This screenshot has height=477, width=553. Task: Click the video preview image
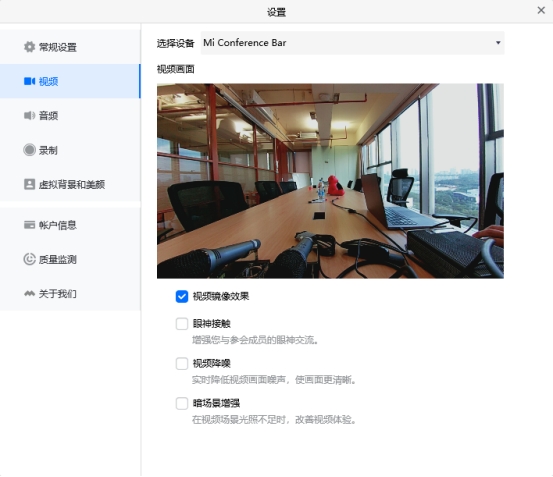tap(330, 181)
